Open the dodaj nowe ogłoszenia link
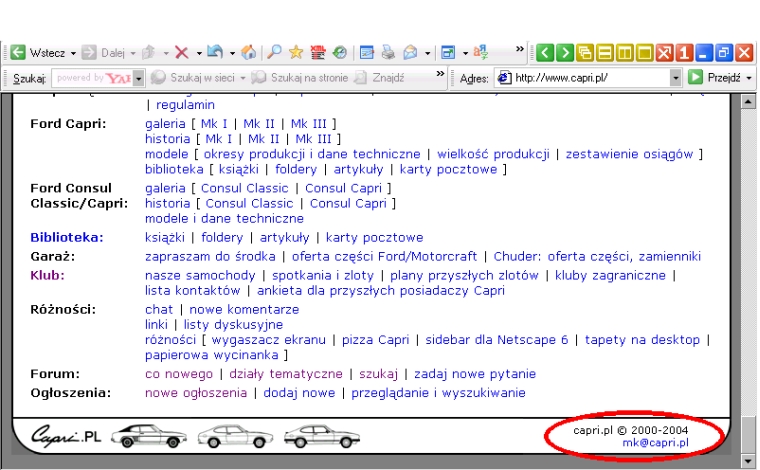 click(299, 393)
